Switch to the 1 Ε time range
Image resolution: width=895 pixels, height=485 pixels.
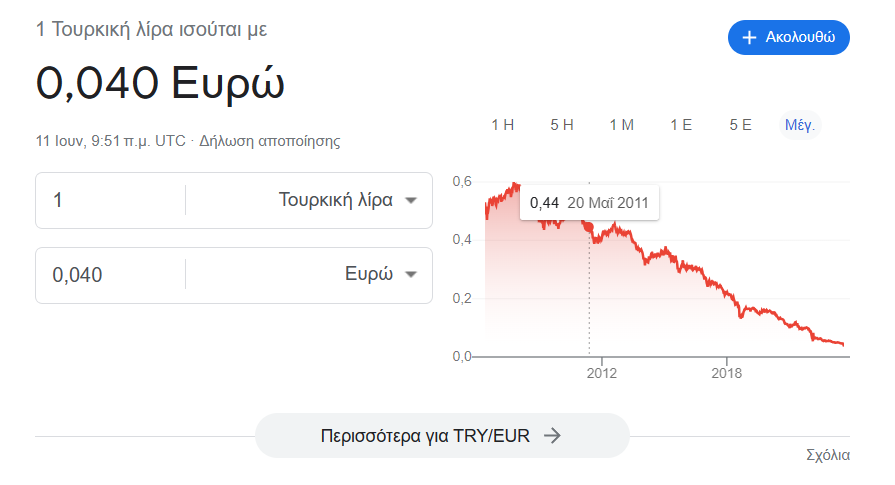(x=681, y=125)
